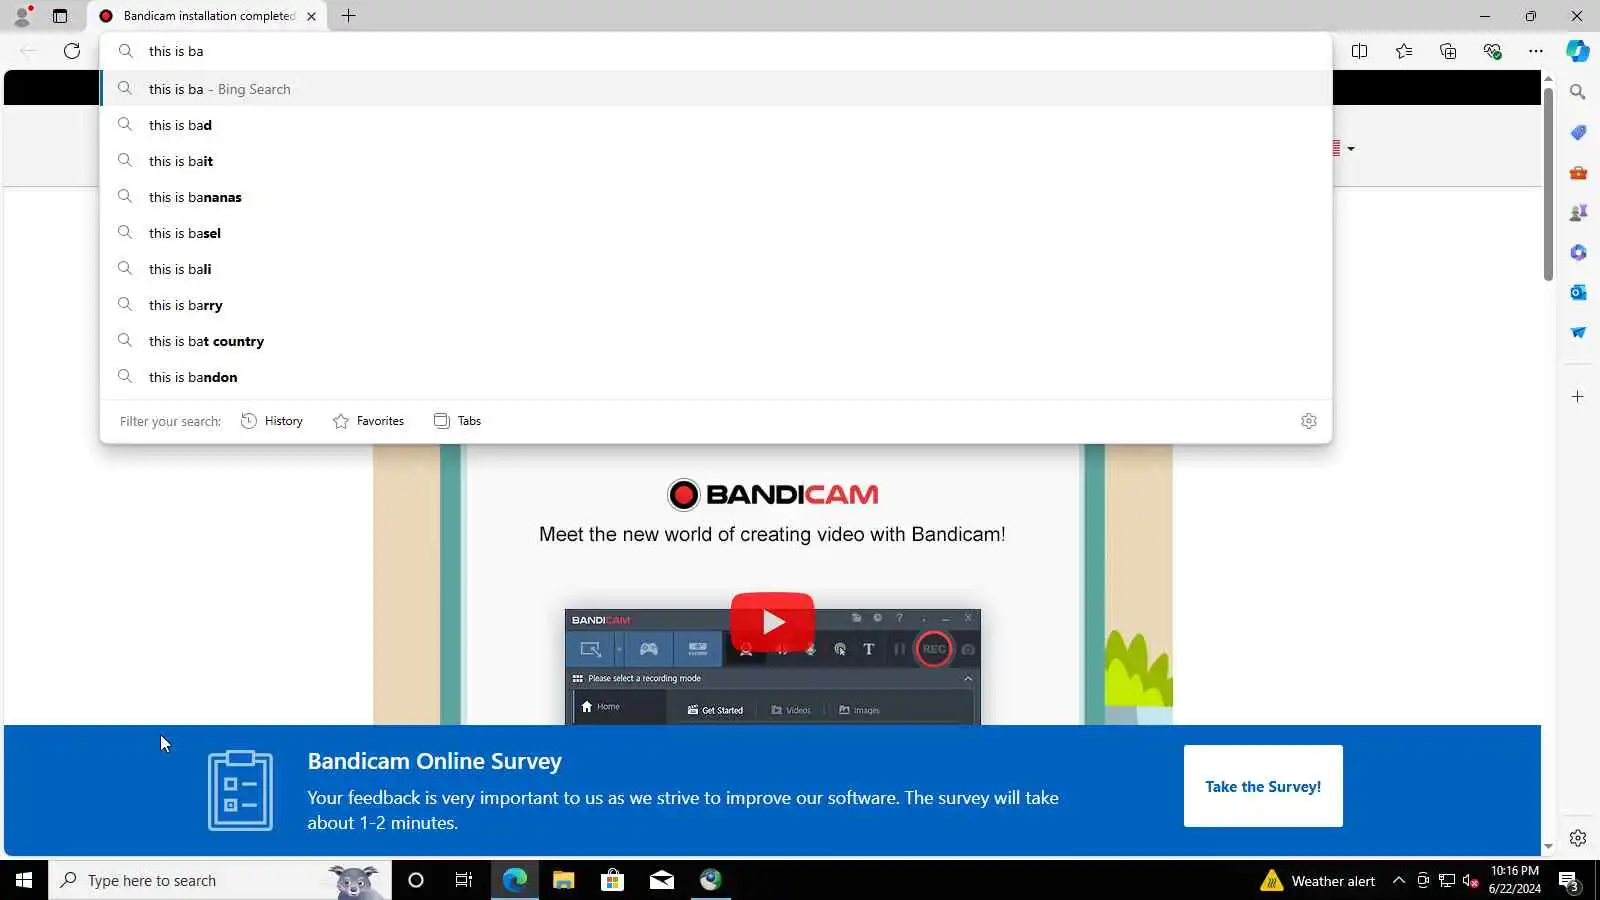Pick the 'this is bandon' suggestion
This screenshot has width=1600, height=900.
pos(716,377)
